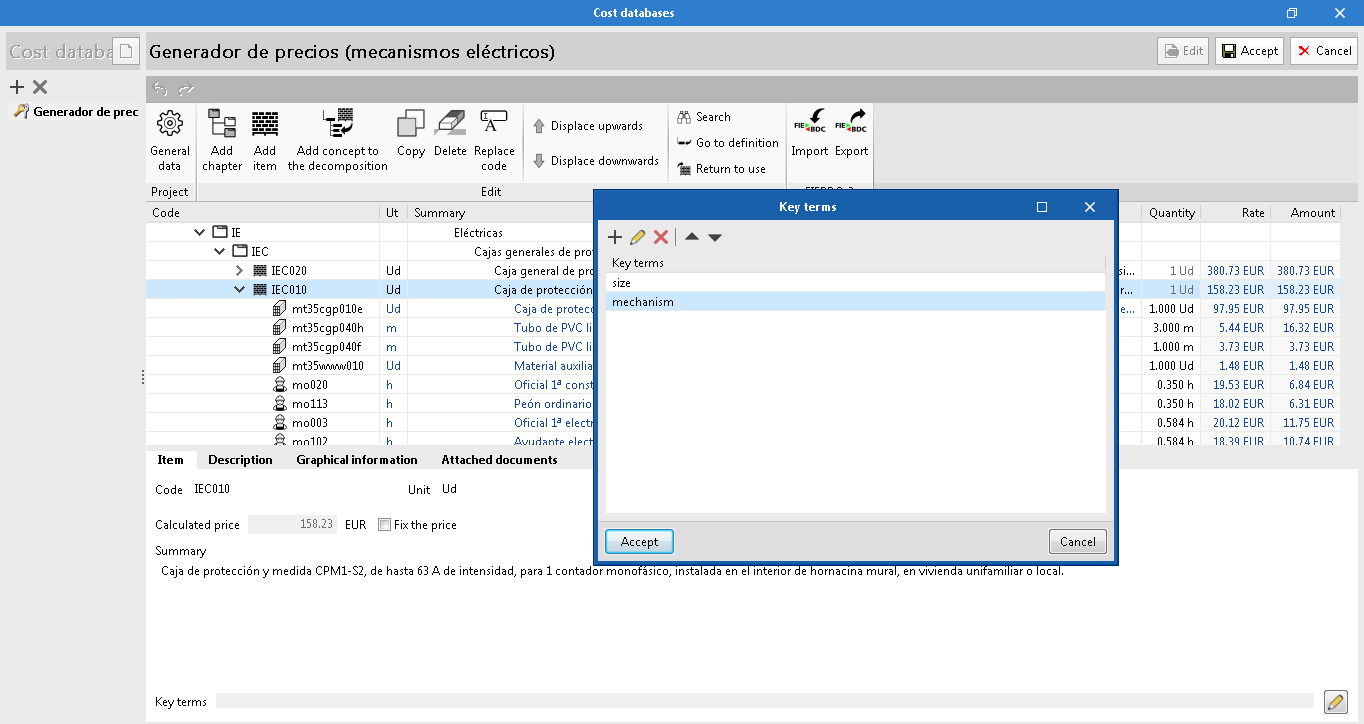Viewport: 1364px width, 724px height.
Task: Edit key terms with the pencil icon
Action: pos(638,237)
